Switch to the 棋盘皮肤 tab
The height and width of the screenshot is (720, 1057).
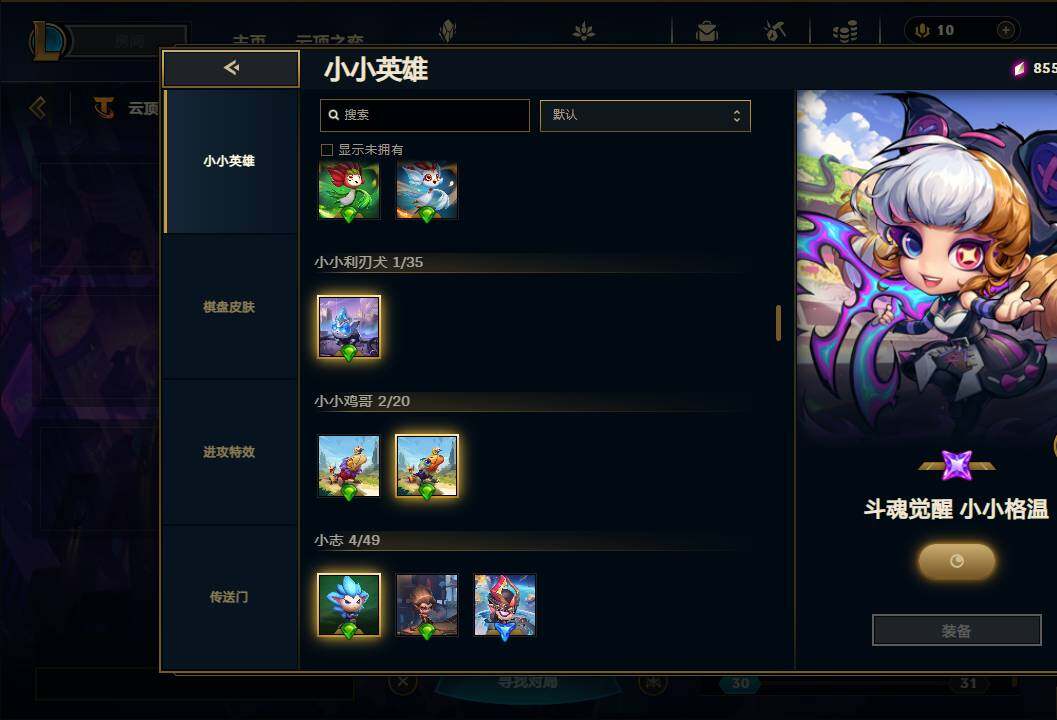tap(229, 307)
